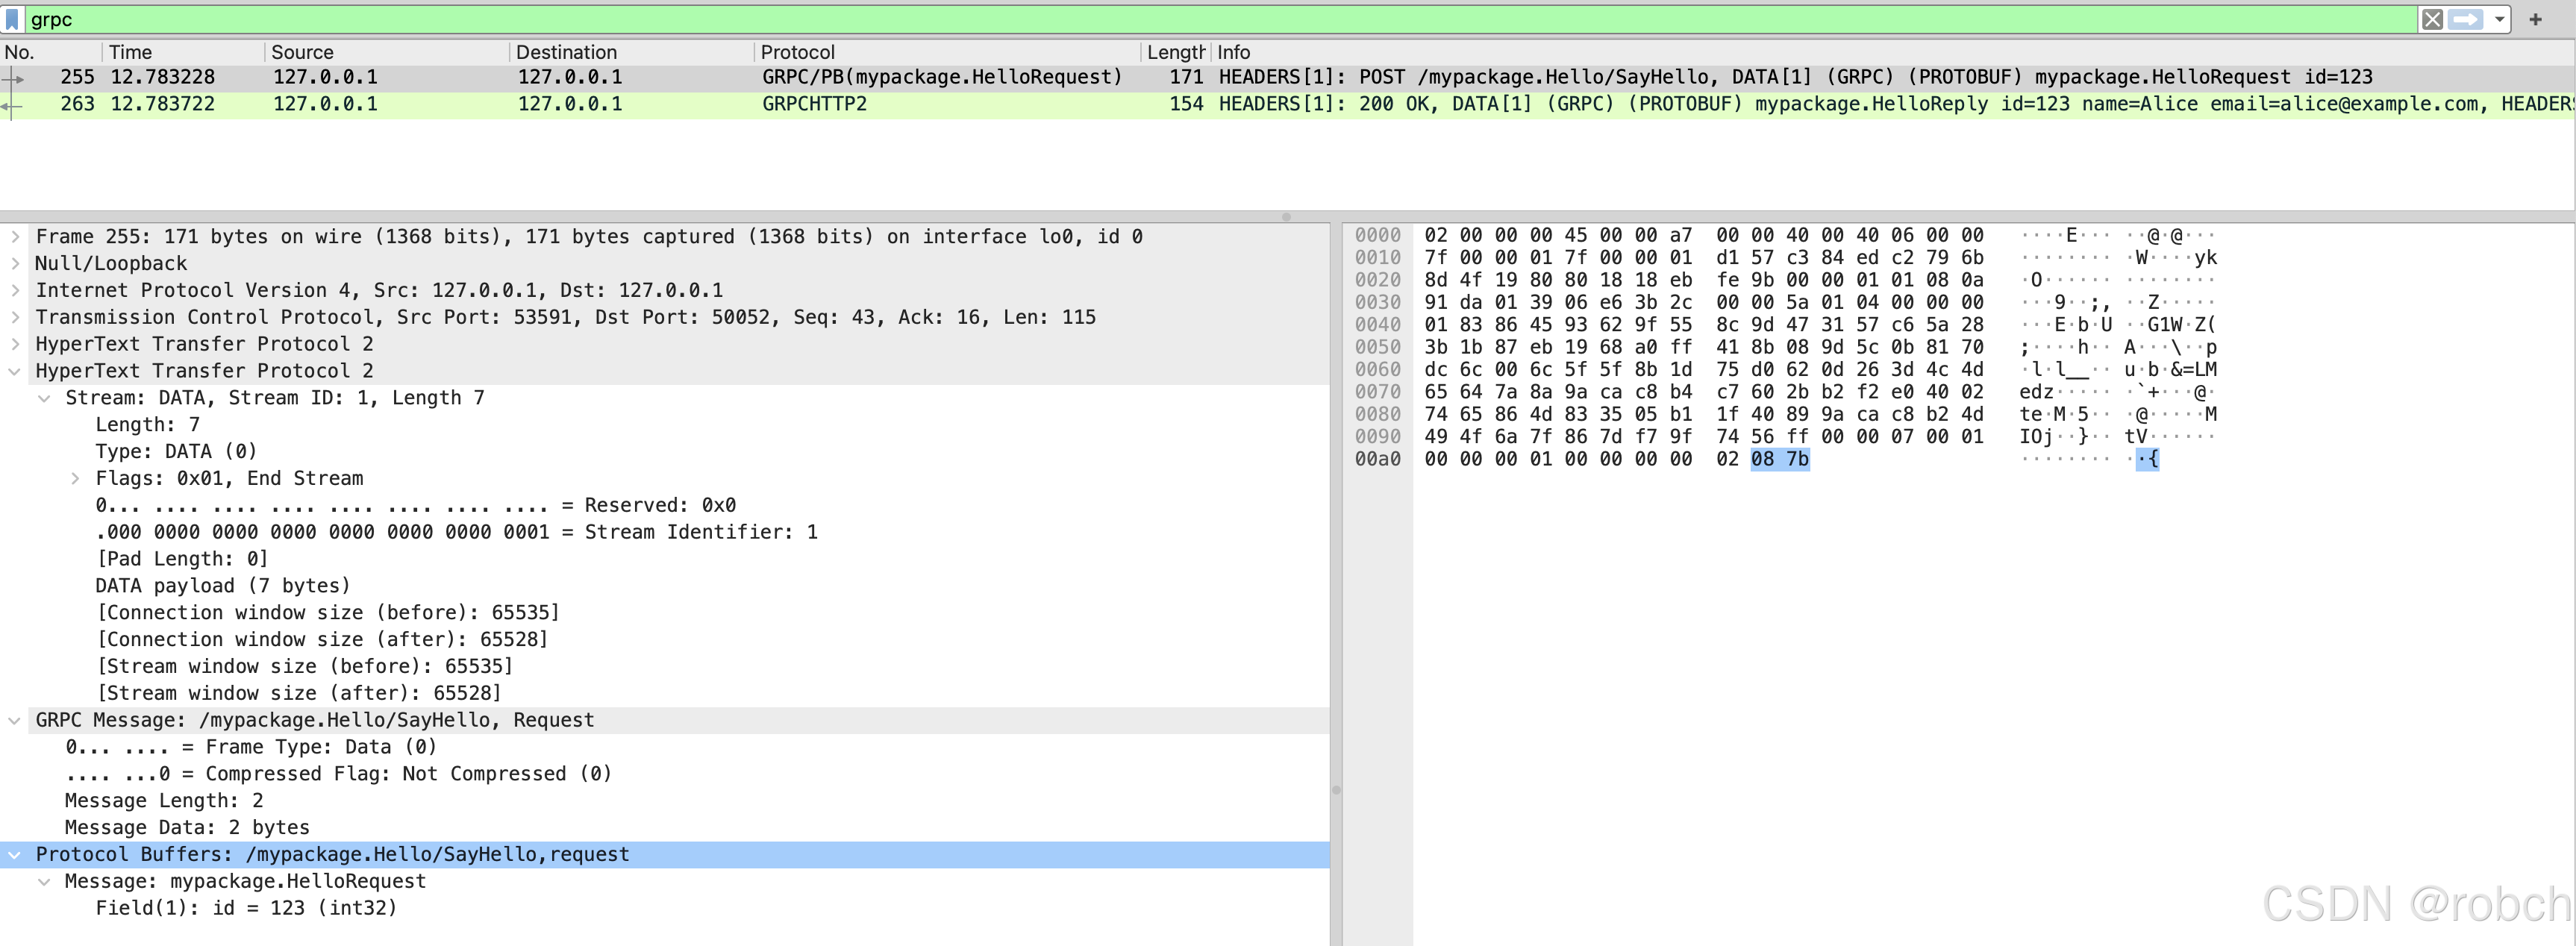Image resolution: width=2576 pixels, height=946 pixels.
Task: Select Message Data: 2 bytes line
Action: 187,828
